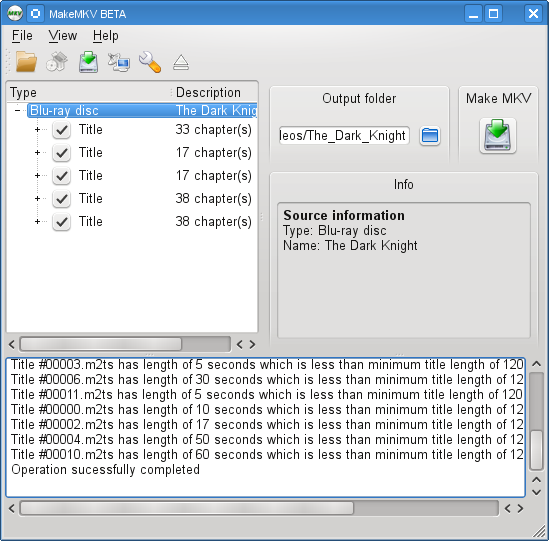
Task: Select the Blu-ray disc row
Action: (x=142, y=110)
